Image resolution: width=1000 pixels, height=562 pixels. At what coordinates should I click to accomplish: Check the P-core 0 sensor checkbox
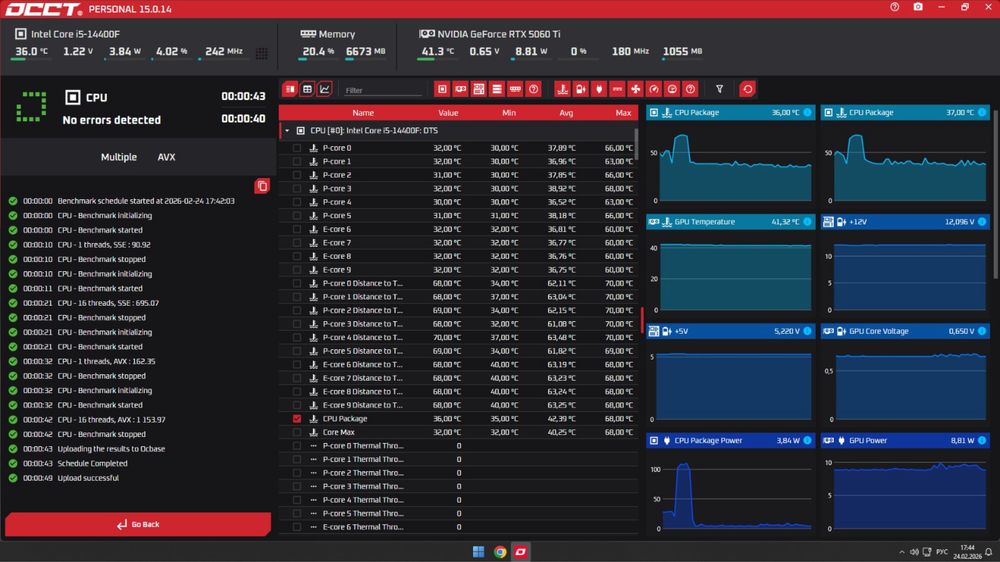point(297,147)
